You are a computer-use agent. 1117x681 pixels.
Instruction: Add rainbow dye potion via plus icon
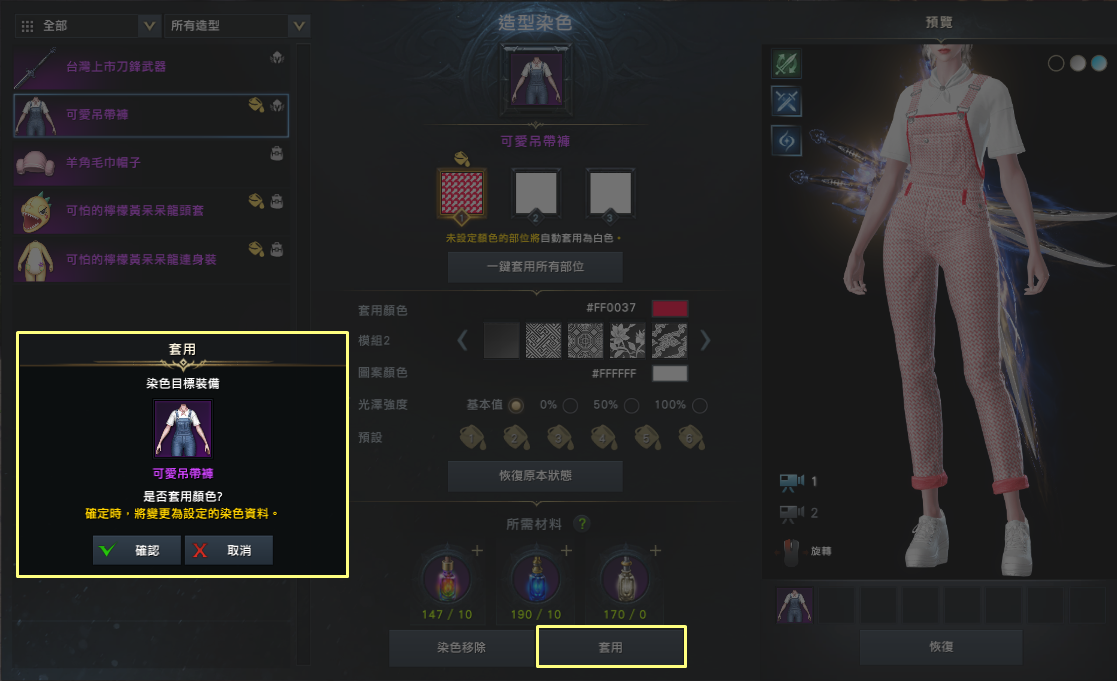pos(477,551)
